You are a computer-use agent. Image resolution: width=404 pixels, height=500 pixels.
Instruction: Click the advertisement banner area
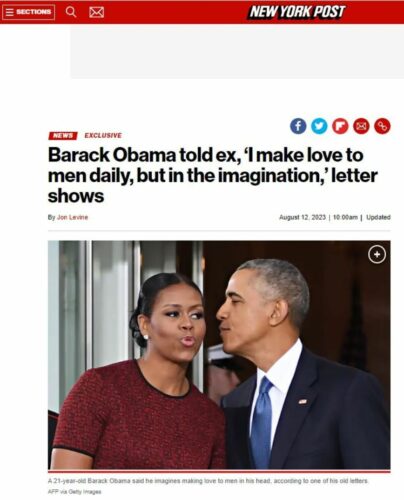237,52
